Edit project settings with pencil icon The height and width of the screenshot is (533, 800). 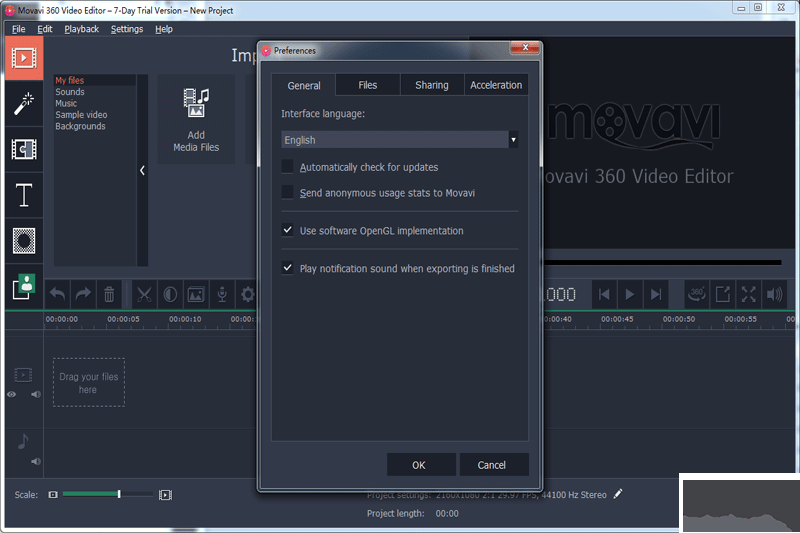pyautogui.click(x=618, y=494)
